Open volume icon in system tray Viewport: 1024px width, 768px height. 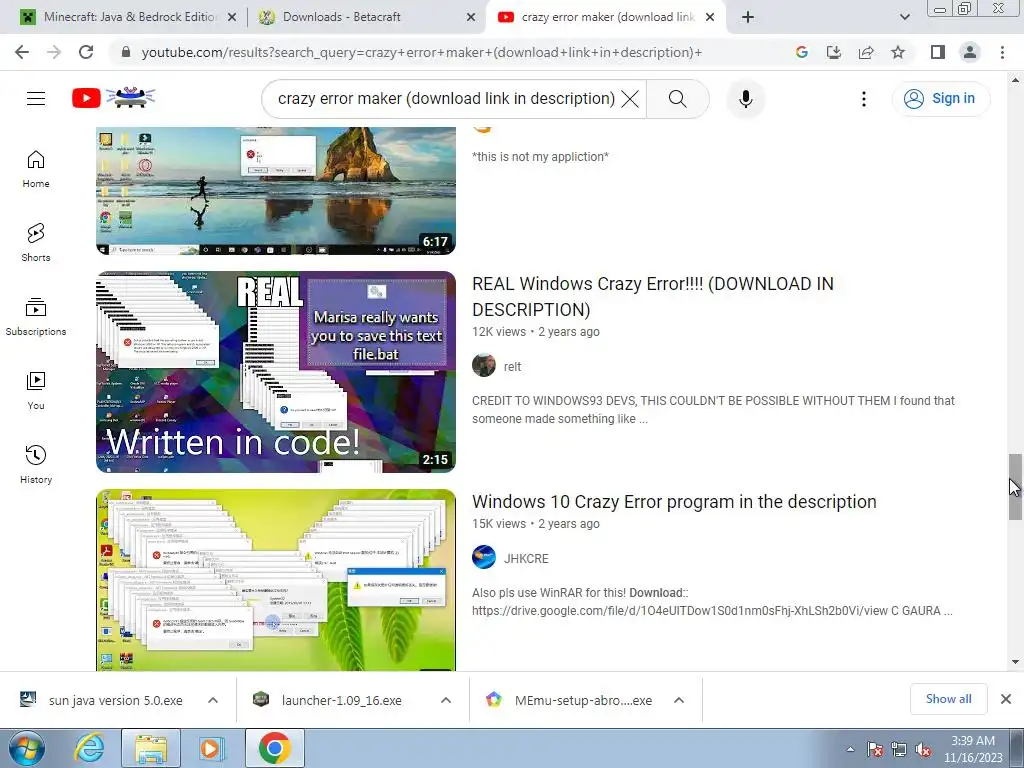(923, 750)
